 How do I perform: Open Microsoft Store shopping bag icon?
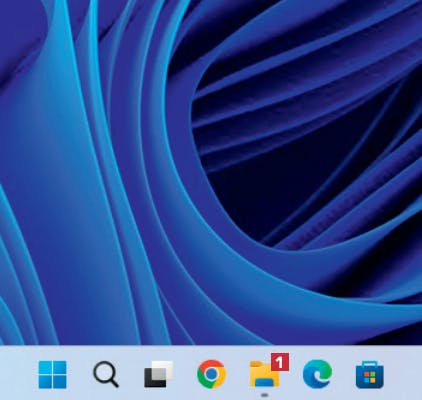point(370,375)
